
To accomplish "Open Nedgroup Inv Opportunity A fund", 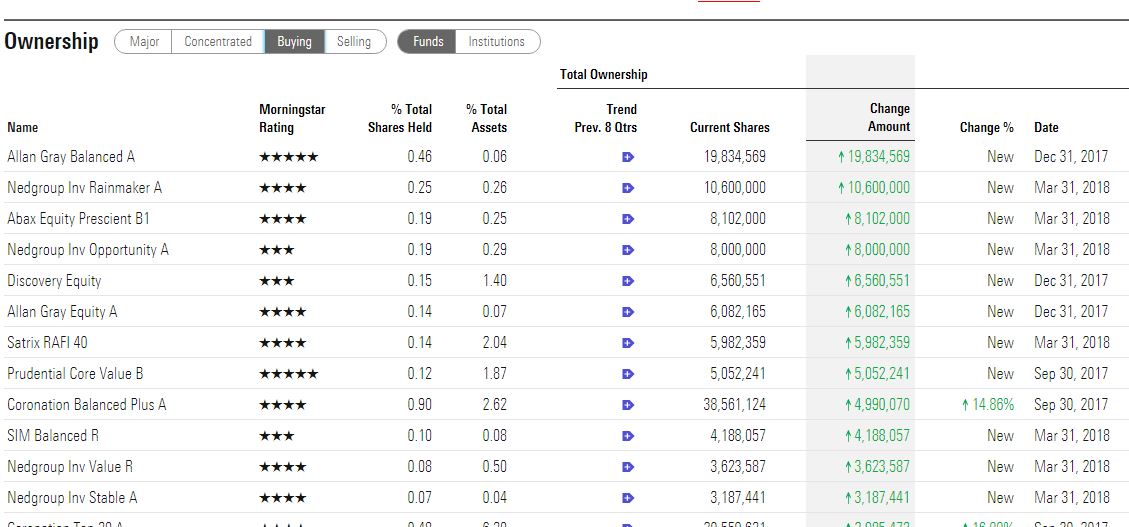I will [88, 250].
